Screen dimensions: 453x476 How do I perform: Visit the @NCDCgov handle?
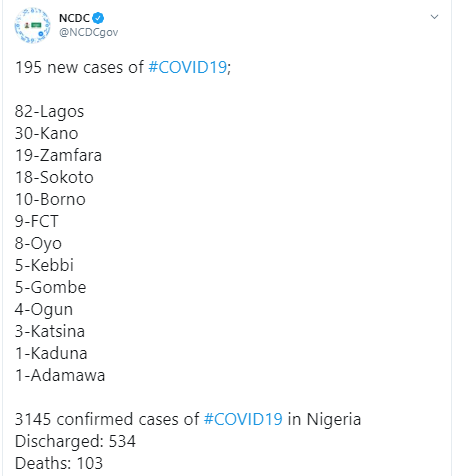[88, 32]
